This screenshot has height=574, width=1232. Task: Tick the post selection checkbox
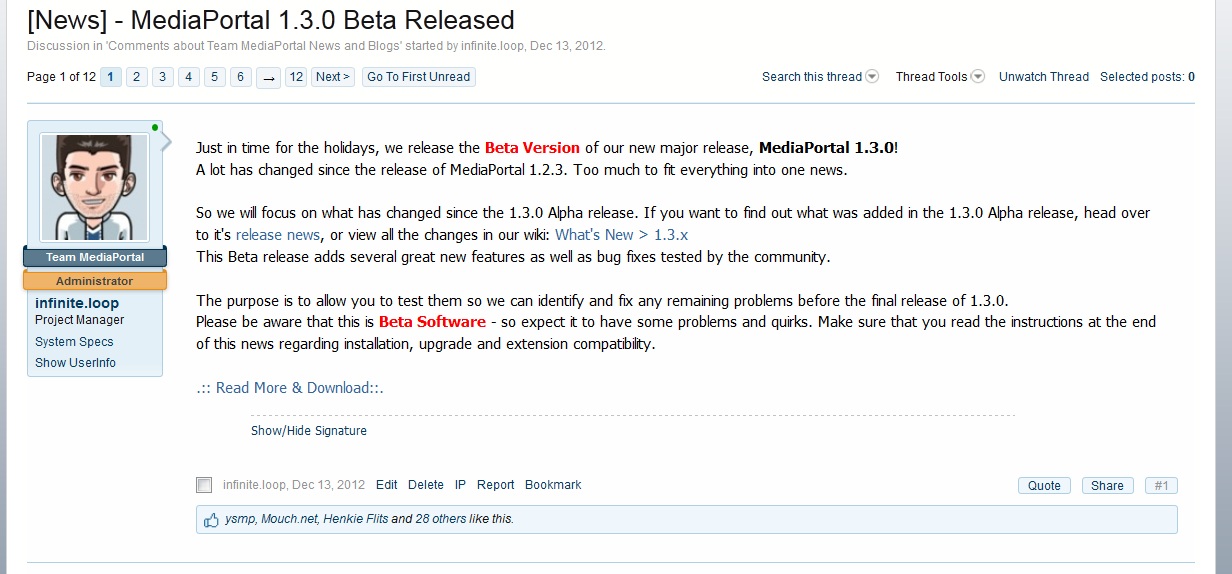pyautogui.click(x=204, y=485)
